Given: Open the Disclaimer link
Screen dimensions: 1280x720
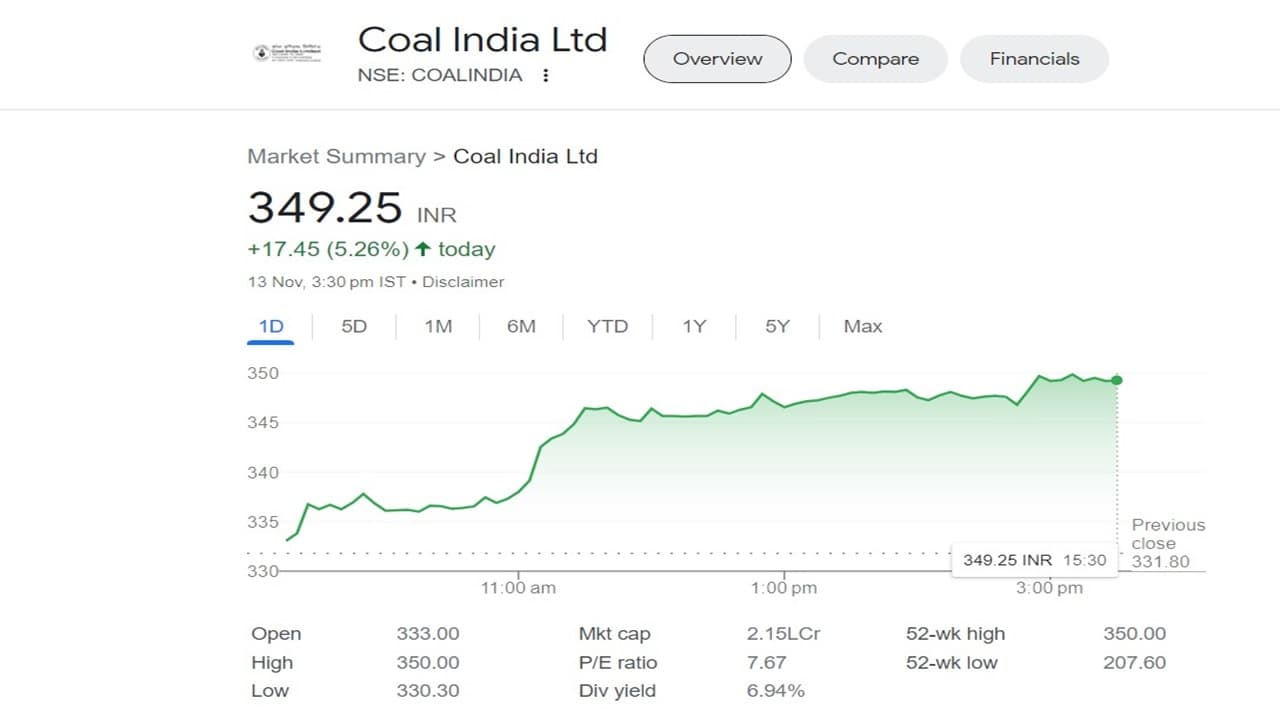Looking at the screenshot, I should pyautogui.click(x=463, y=282).
